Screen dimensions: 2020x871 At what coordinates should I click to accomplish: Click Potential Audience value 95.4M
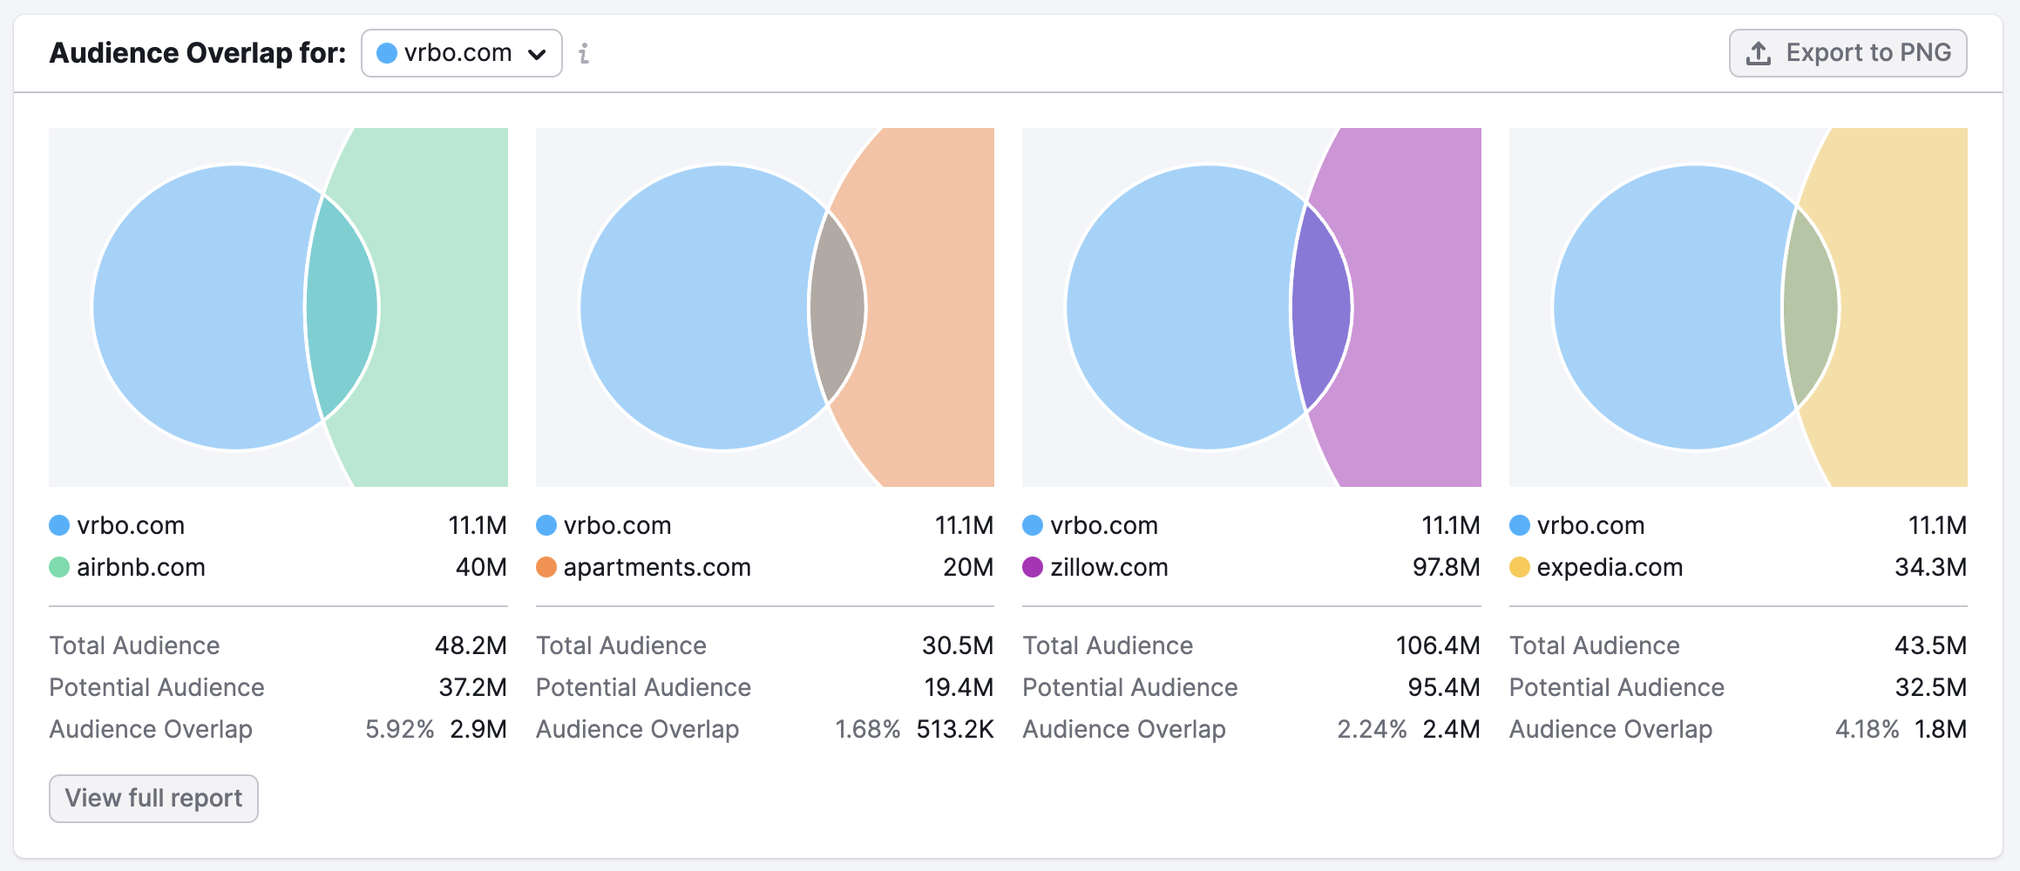[x=1444, y=687]
